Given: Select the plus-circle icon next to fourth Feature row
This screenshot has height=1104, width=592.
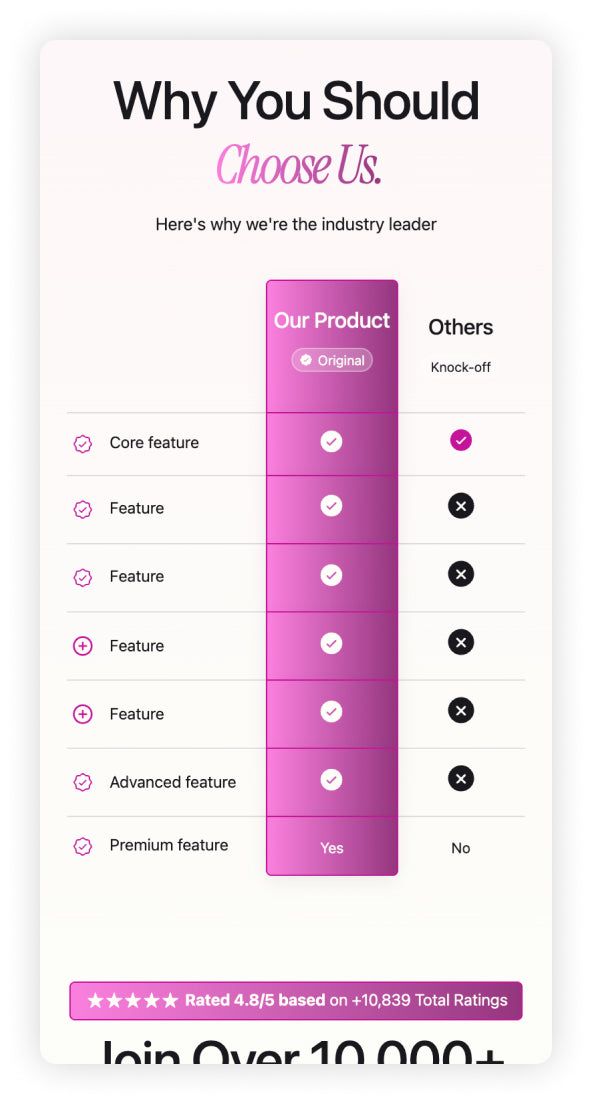Looking at the screenshot, I should [x=83, y=646].
